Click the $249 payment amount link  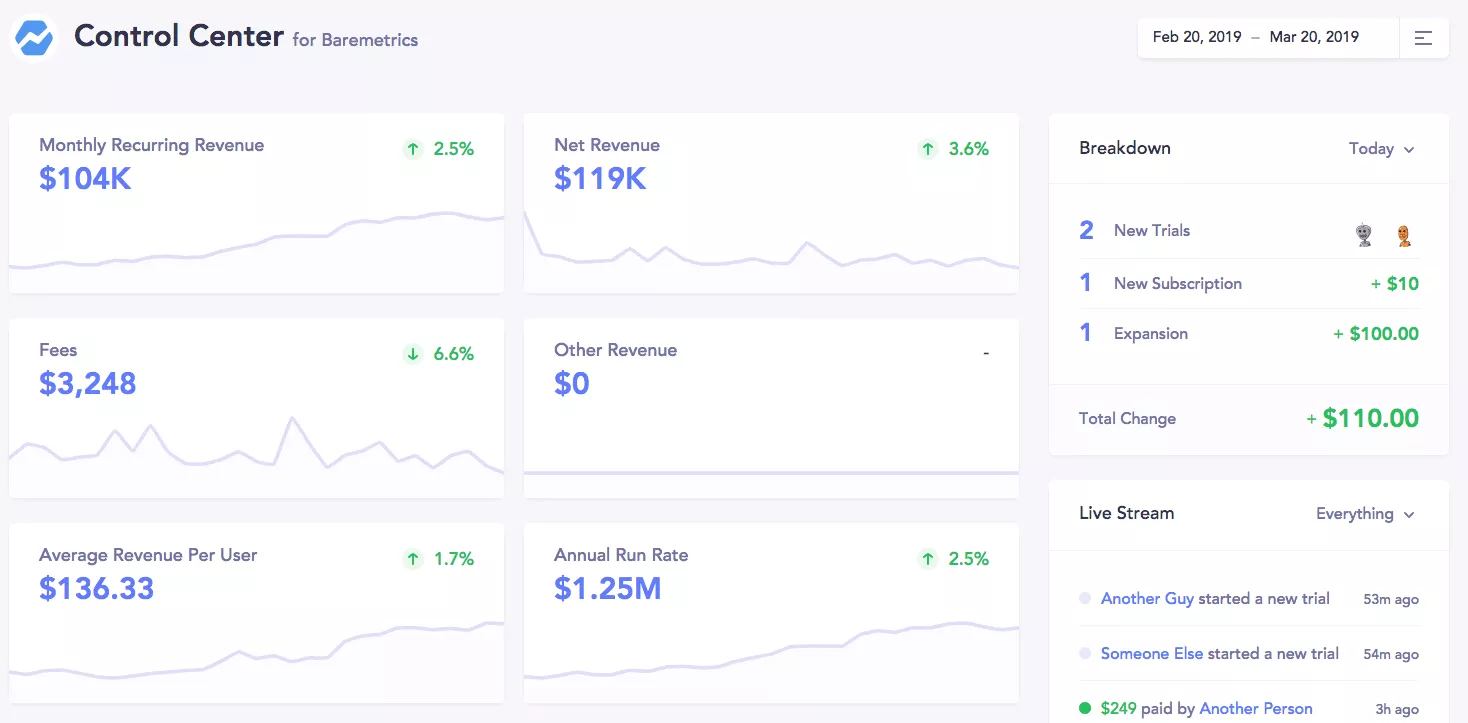click(1119, 709)
